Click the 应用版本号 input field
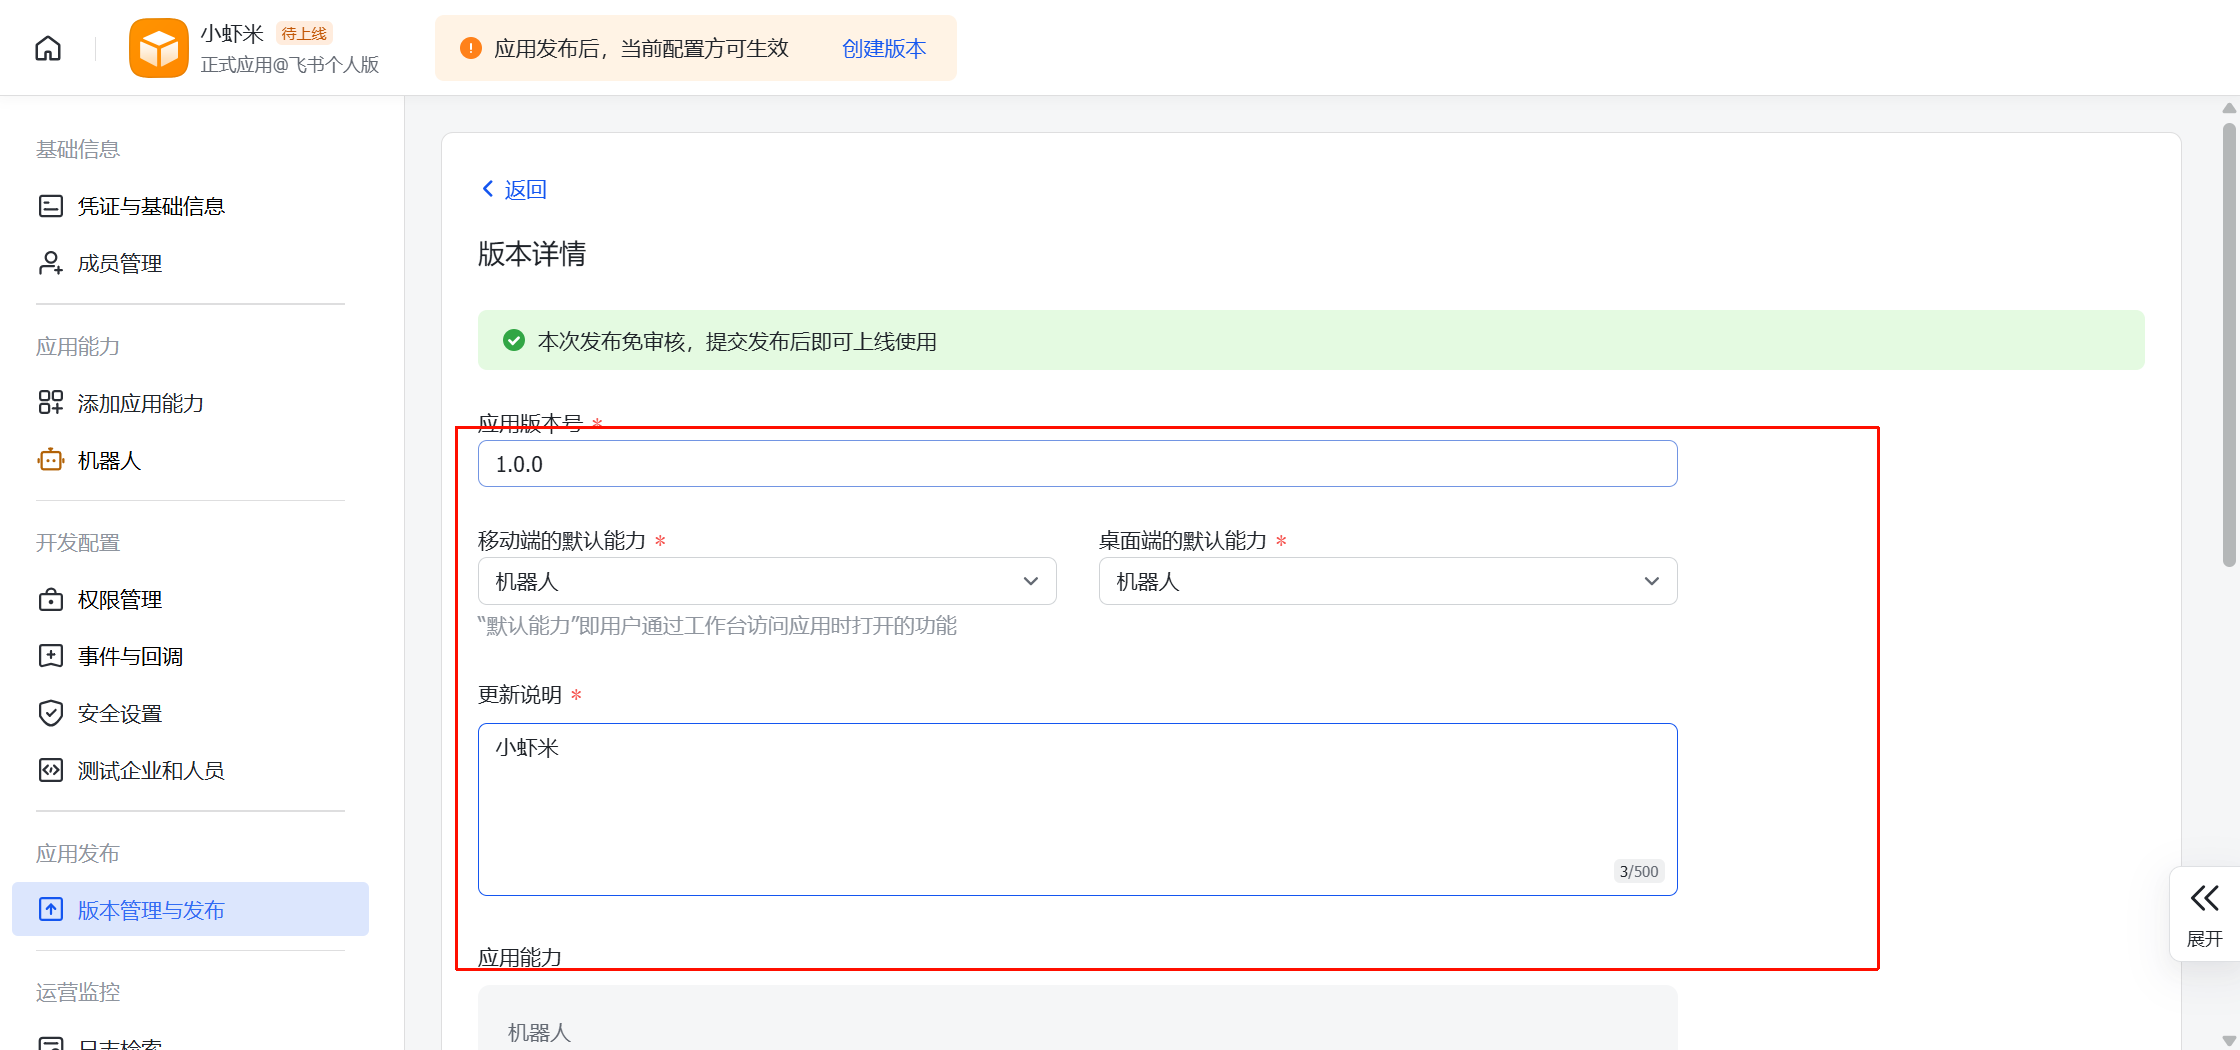The image size is (2240, 1050). point(1077,464)
